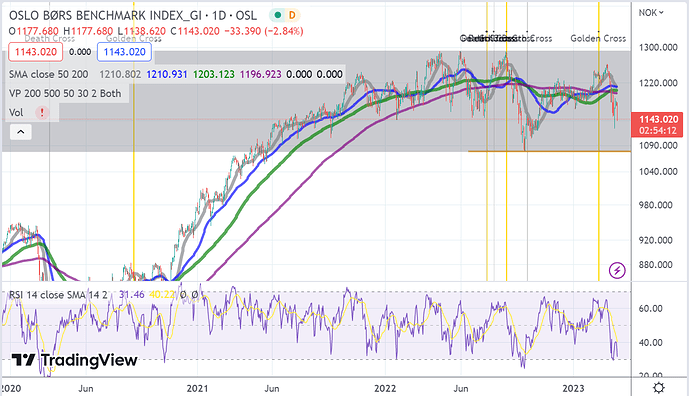The width and height of the screenshot is (689, 396).
Task: Click the 1300.000 price axis label
Action: coord(658,47)
